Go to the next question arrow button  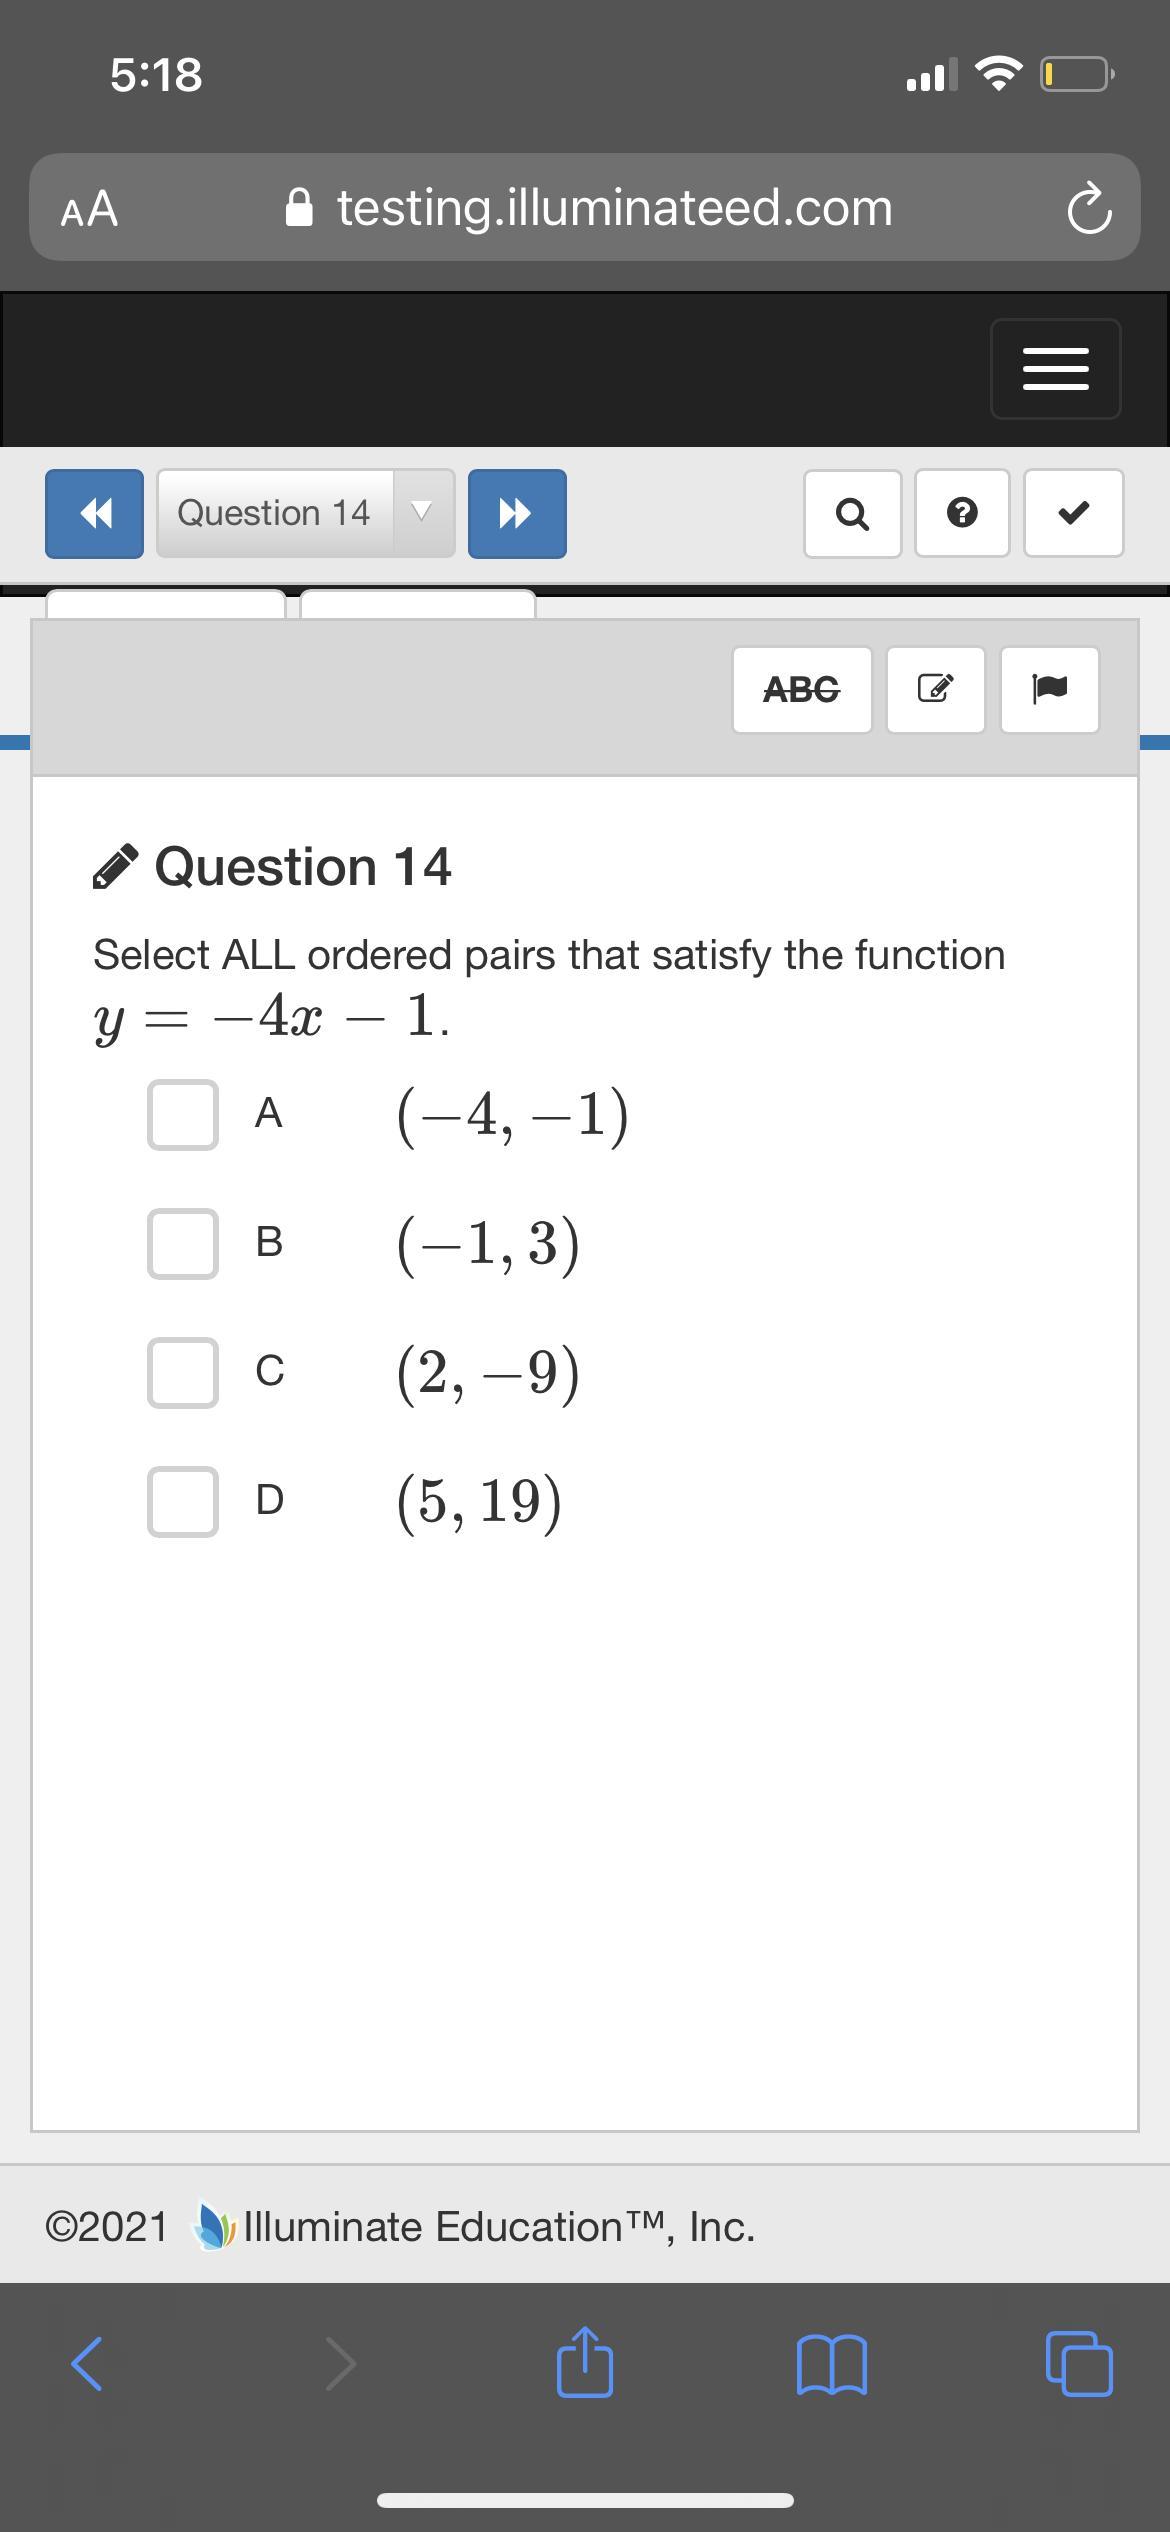516,513
